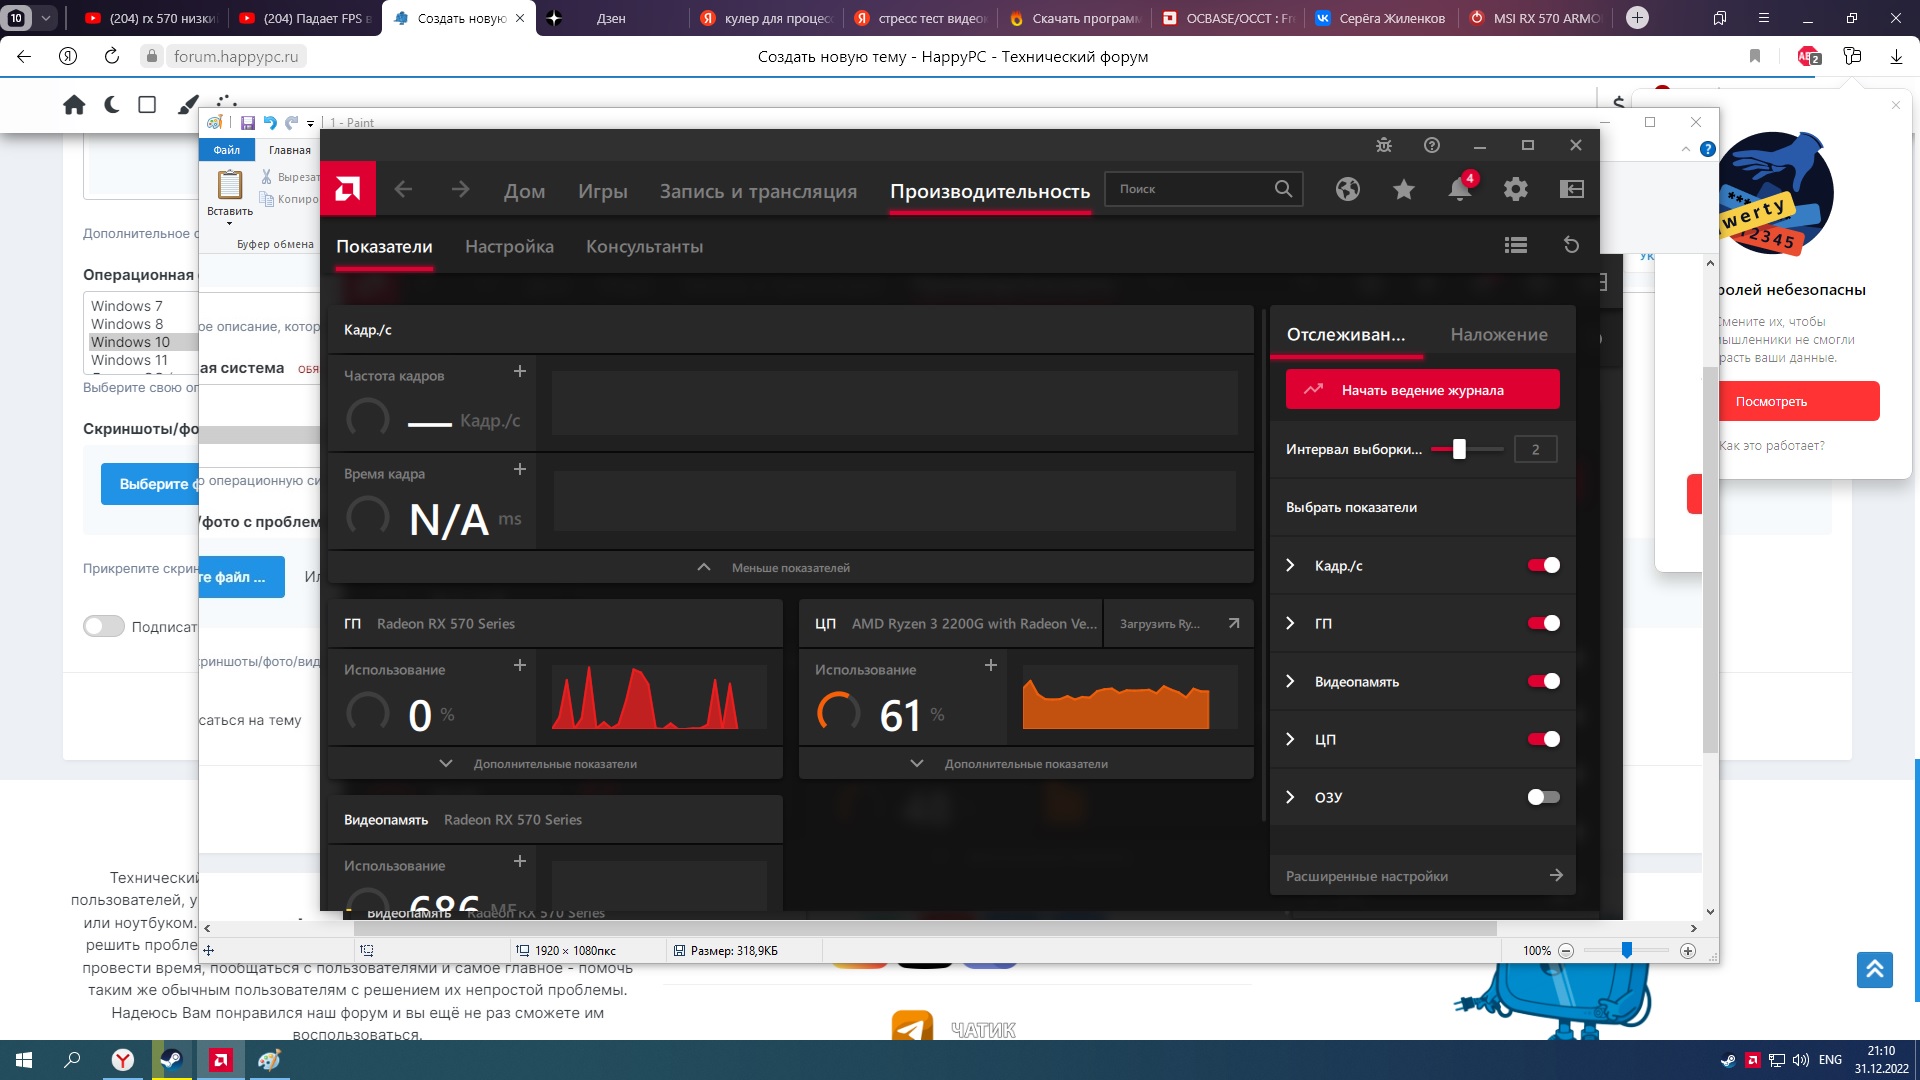Click the red Посмотреть button
Image resolution: width=1920 pixels, height=1080 pixels.
[1771, 401]
